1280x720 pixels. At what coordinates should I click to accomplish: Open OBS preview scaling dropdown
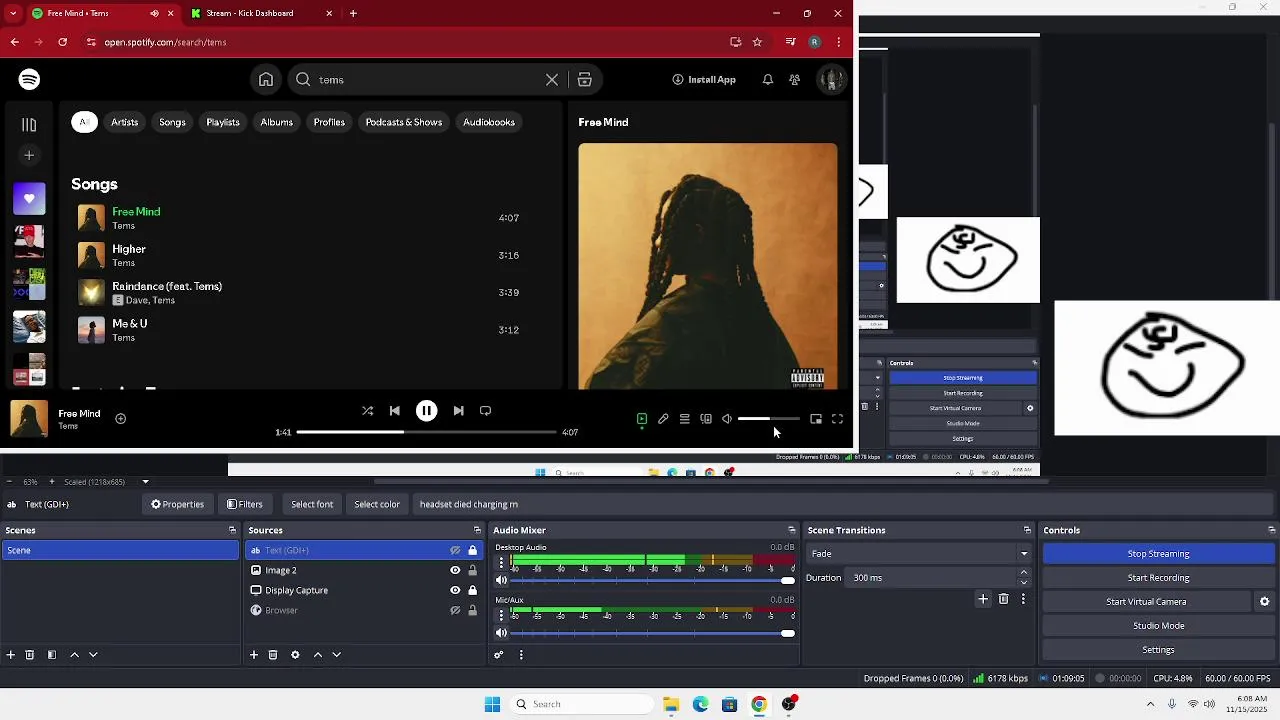click(145, 482)
